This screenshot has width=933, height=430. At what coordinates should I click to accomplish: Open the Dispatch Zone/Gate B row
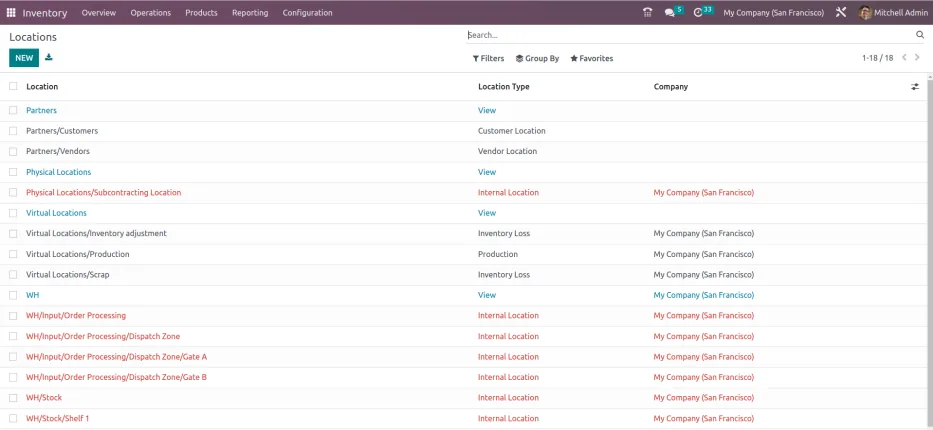pyautogui.click(x=117, y=377)
